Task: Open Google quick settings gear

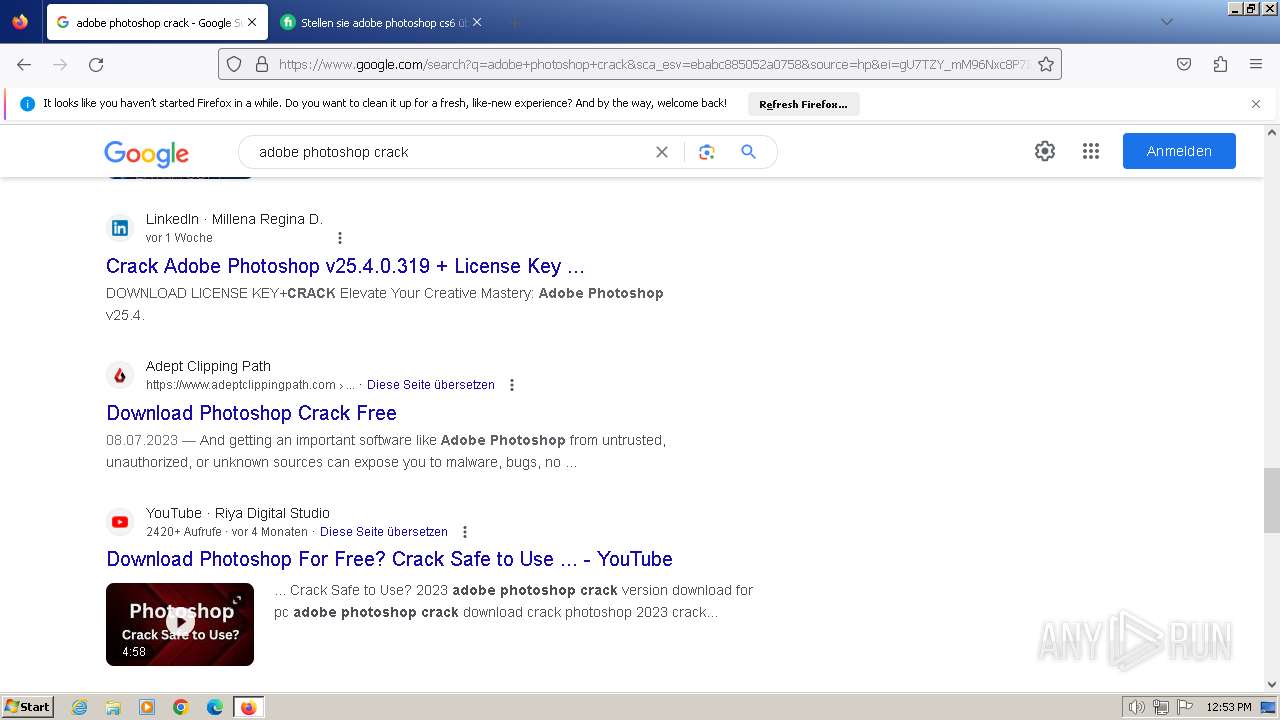Action: [1045, 151]
